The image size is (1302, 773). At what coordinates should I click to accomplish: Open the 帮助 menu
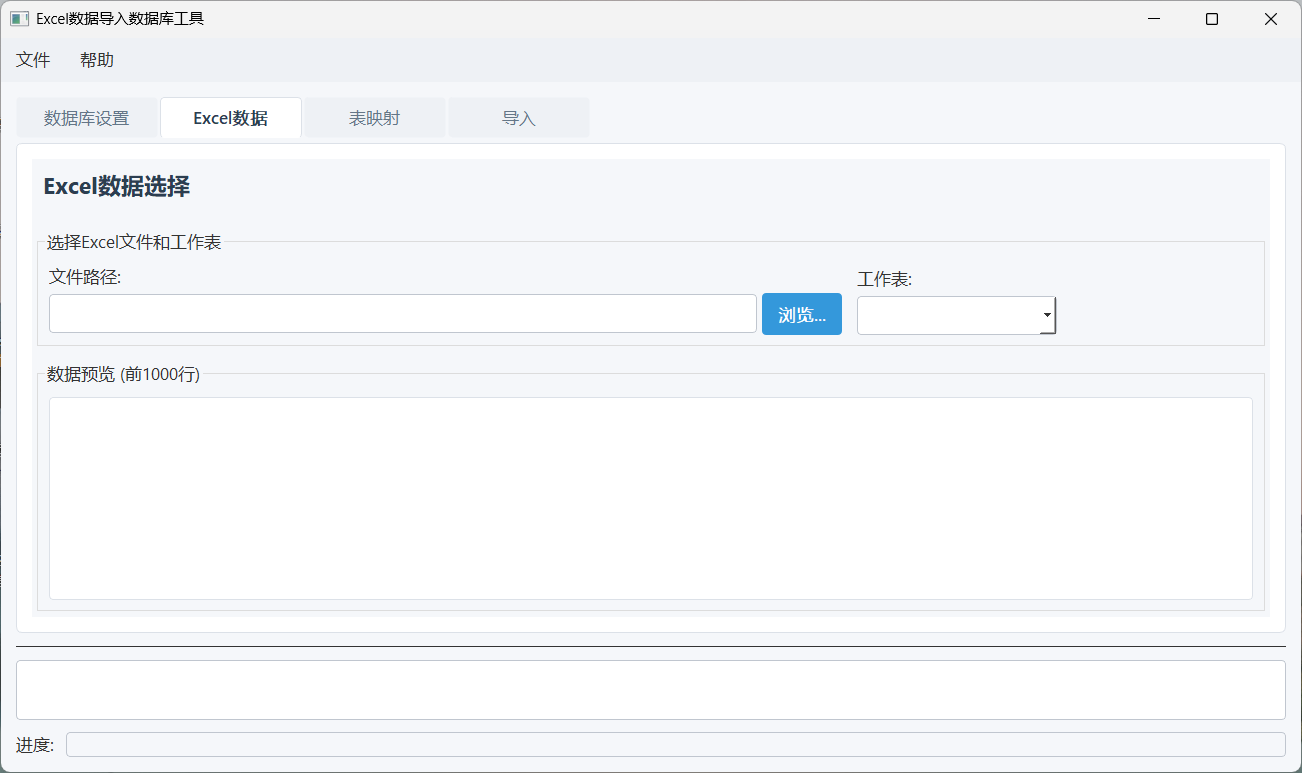(97, 60)
